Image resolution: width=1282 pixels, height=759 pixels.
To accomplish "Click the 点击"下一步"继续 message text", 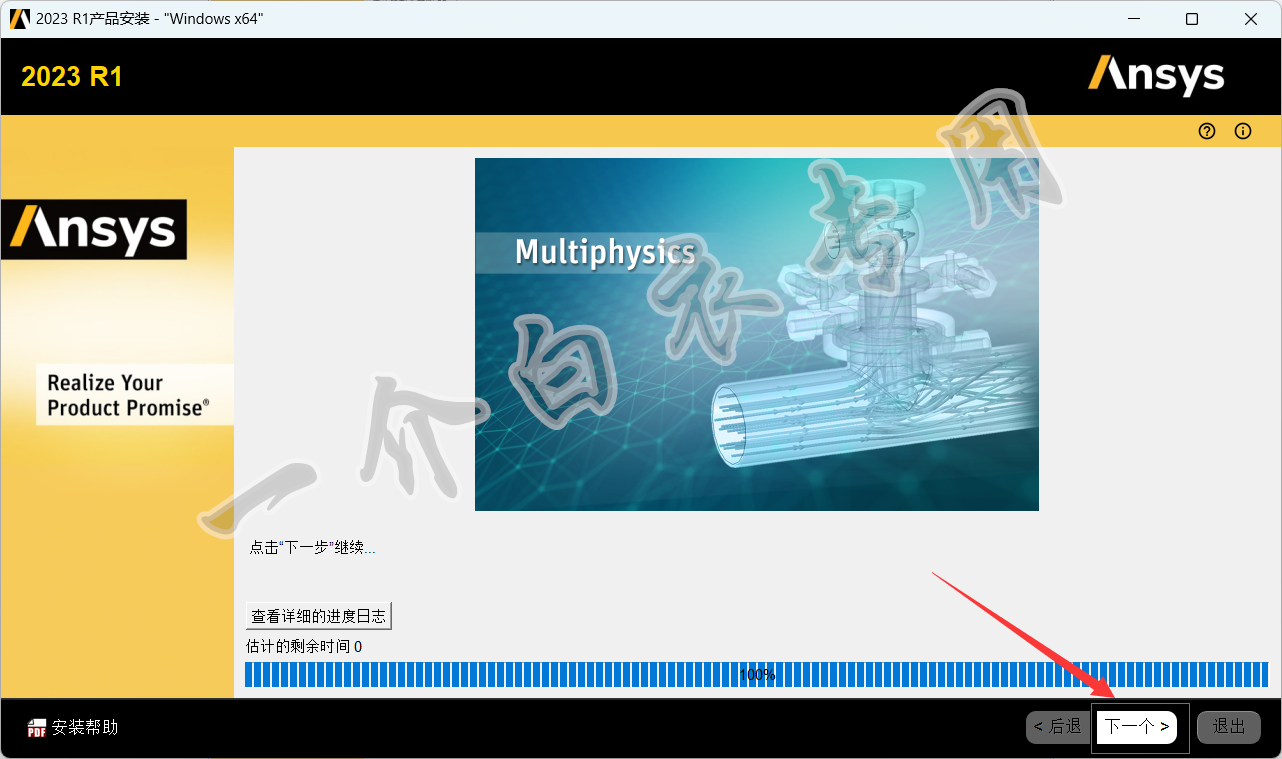I will 312,548.
